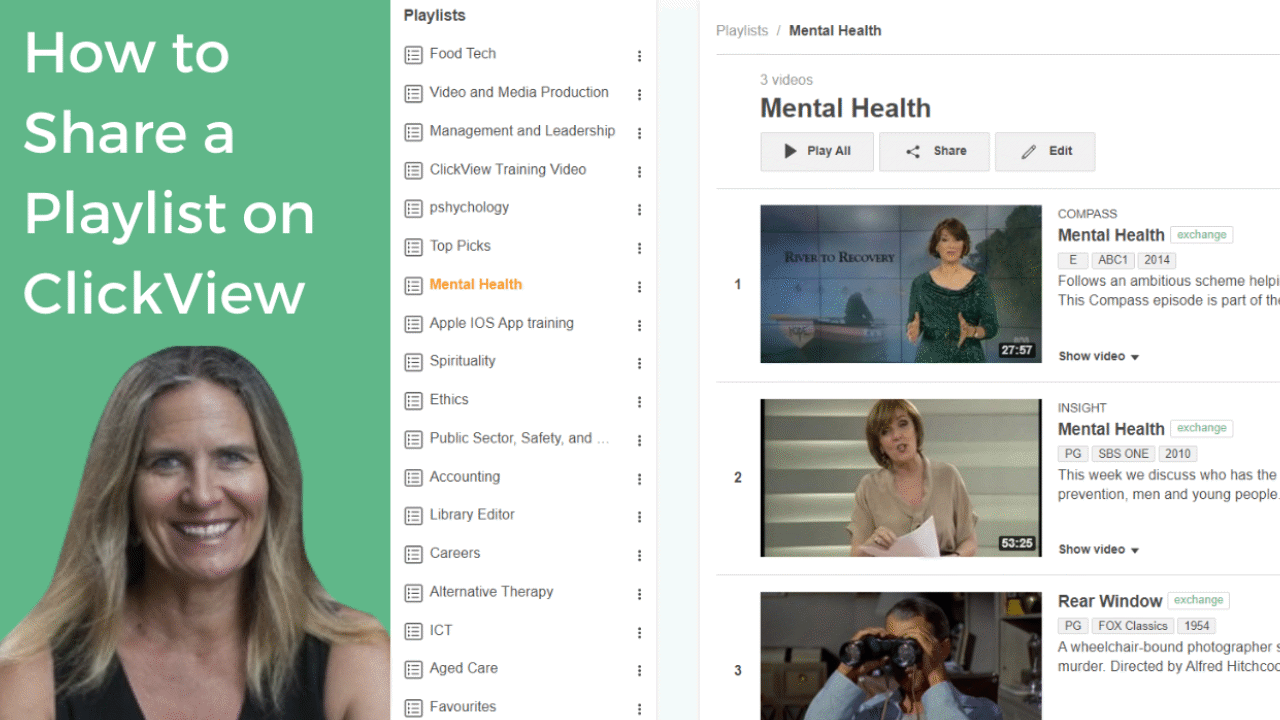
Task: Open the Compass Mental Health video title
Action: (x=1111, y=235)
